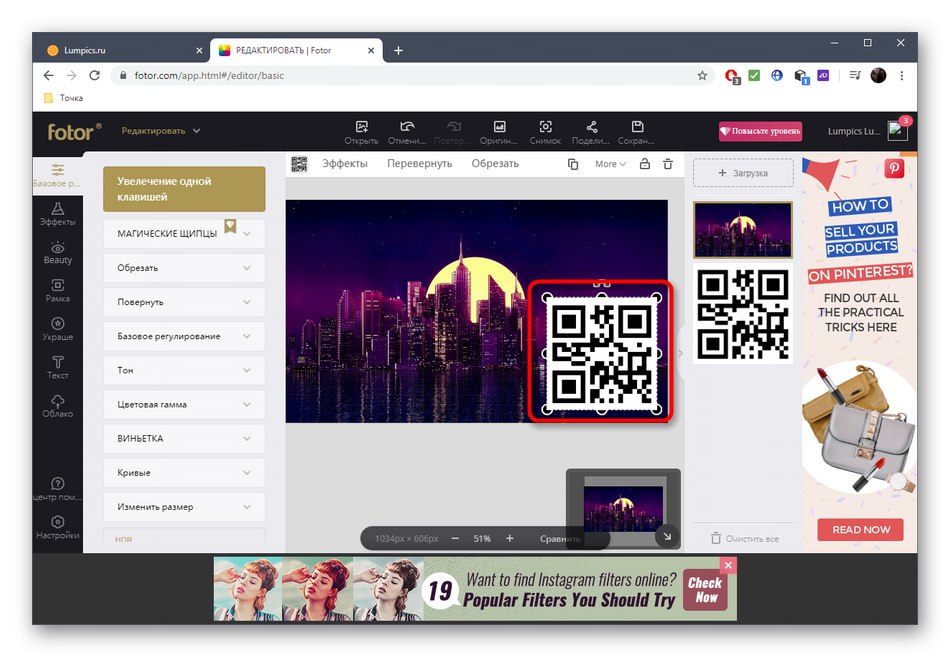Choose Обрезать in the sticker toolbar

click(495, 164)
